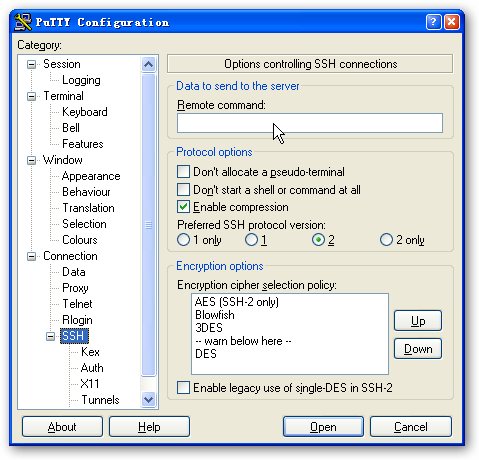
Task: Collapse the Connection tree node
Action: [31, 256]
